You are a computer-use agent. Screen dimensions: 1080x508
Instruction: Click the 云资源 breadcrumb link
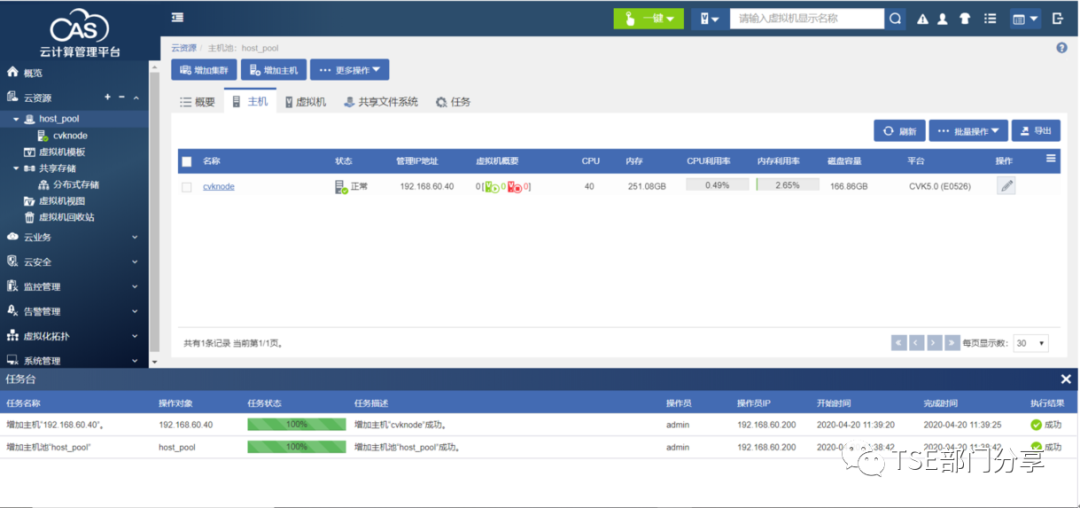pyautogui.click(x=184, y=48)
